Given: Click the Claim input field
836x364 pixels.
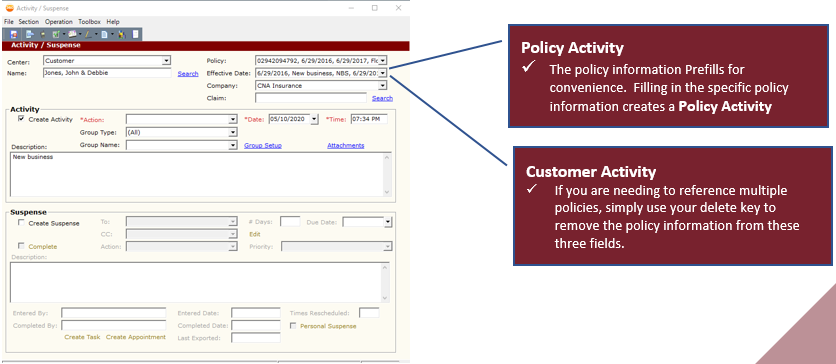Looking at the screenshot, I should pyautogui.click(x=311, y=98).
